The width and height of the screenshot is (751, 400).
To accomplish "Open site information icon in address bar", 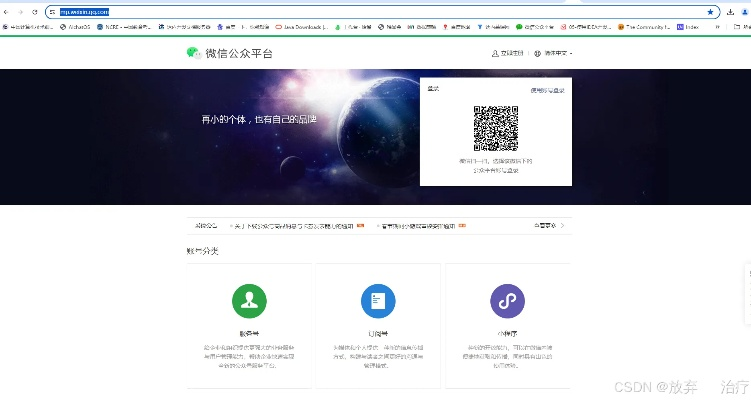I will point(53,12).
